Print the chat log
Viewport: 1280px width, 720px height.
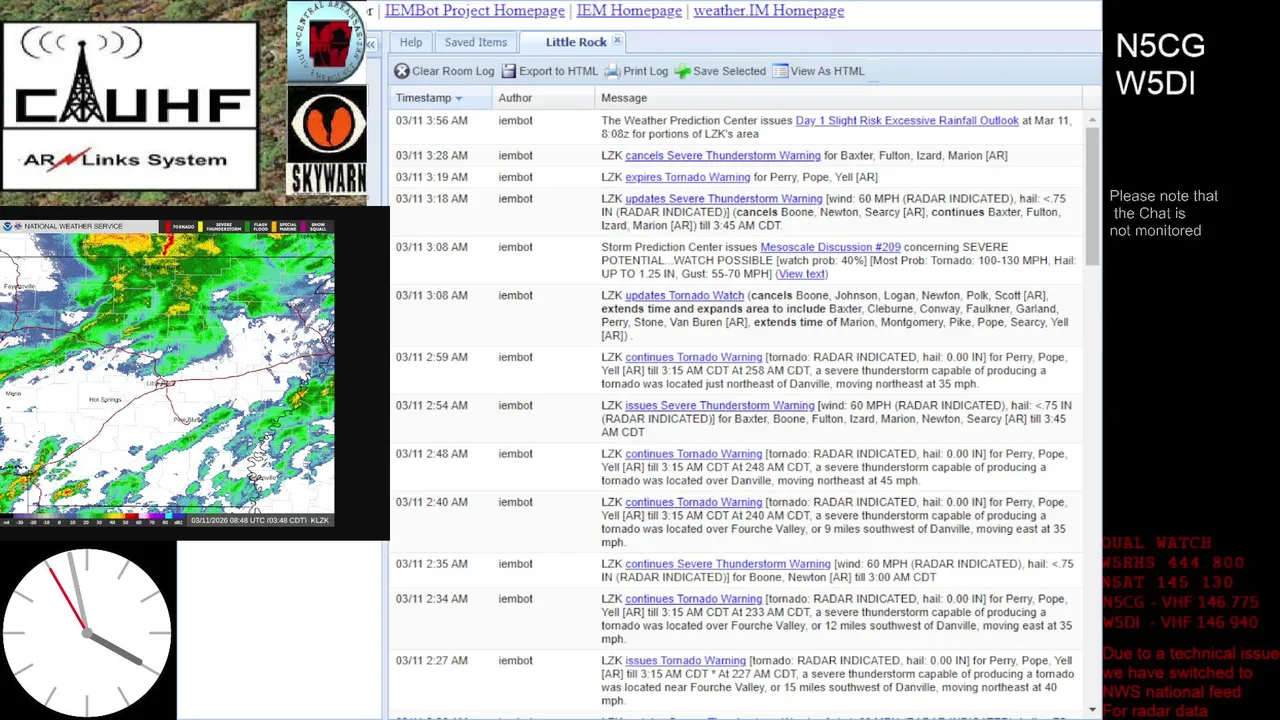[636, 71]
